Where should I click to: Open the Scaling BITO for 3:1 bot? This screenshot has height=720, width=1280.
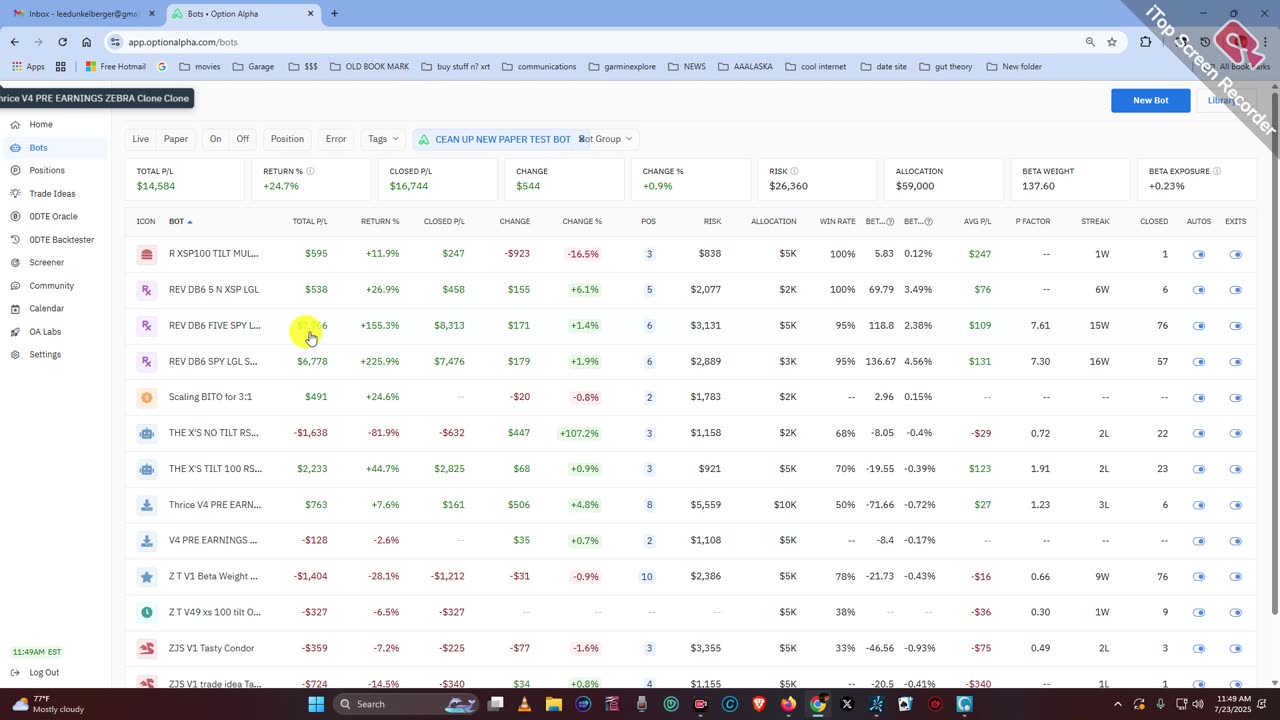pos(210,397)
